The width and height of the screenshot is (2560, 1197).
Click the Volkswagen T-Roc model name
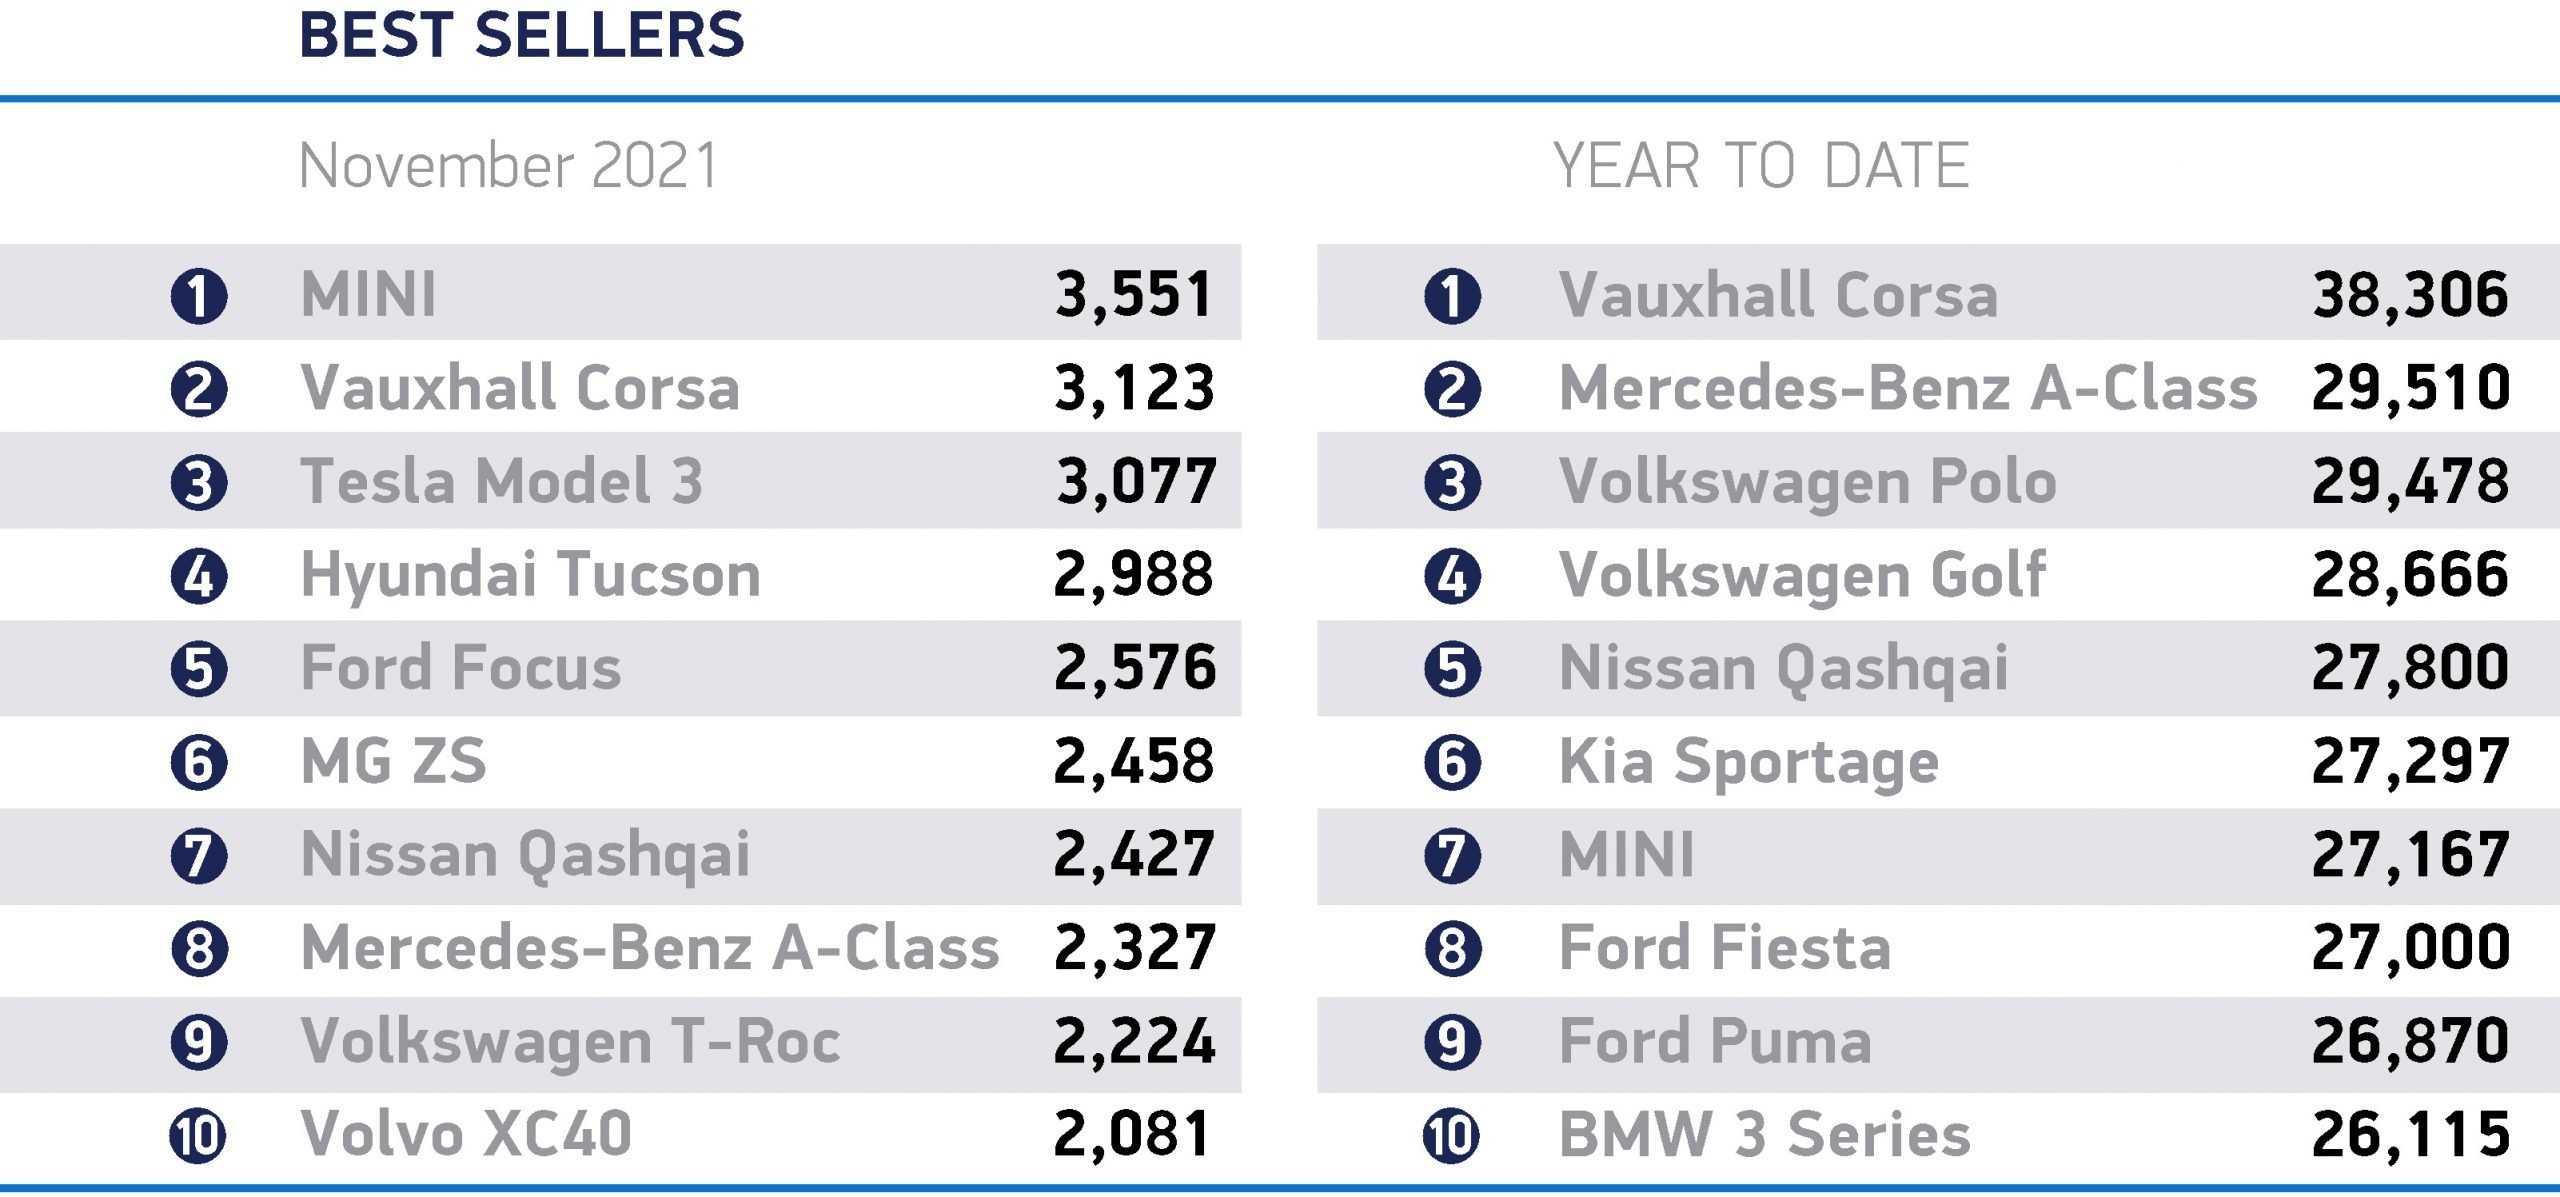point(571,1041)
